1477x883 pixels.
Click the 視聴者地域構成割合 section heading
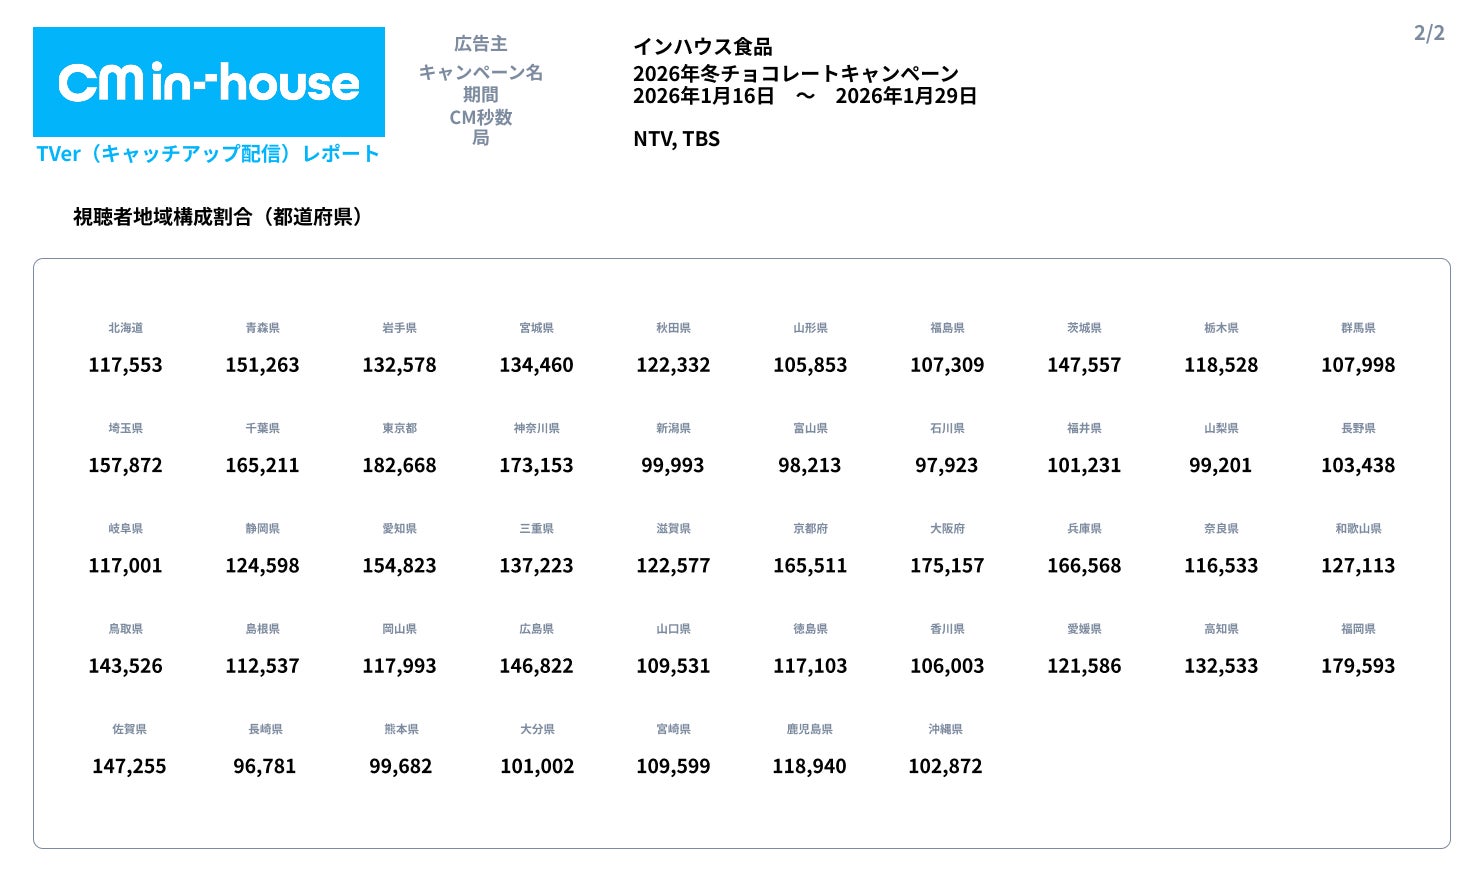217,217
